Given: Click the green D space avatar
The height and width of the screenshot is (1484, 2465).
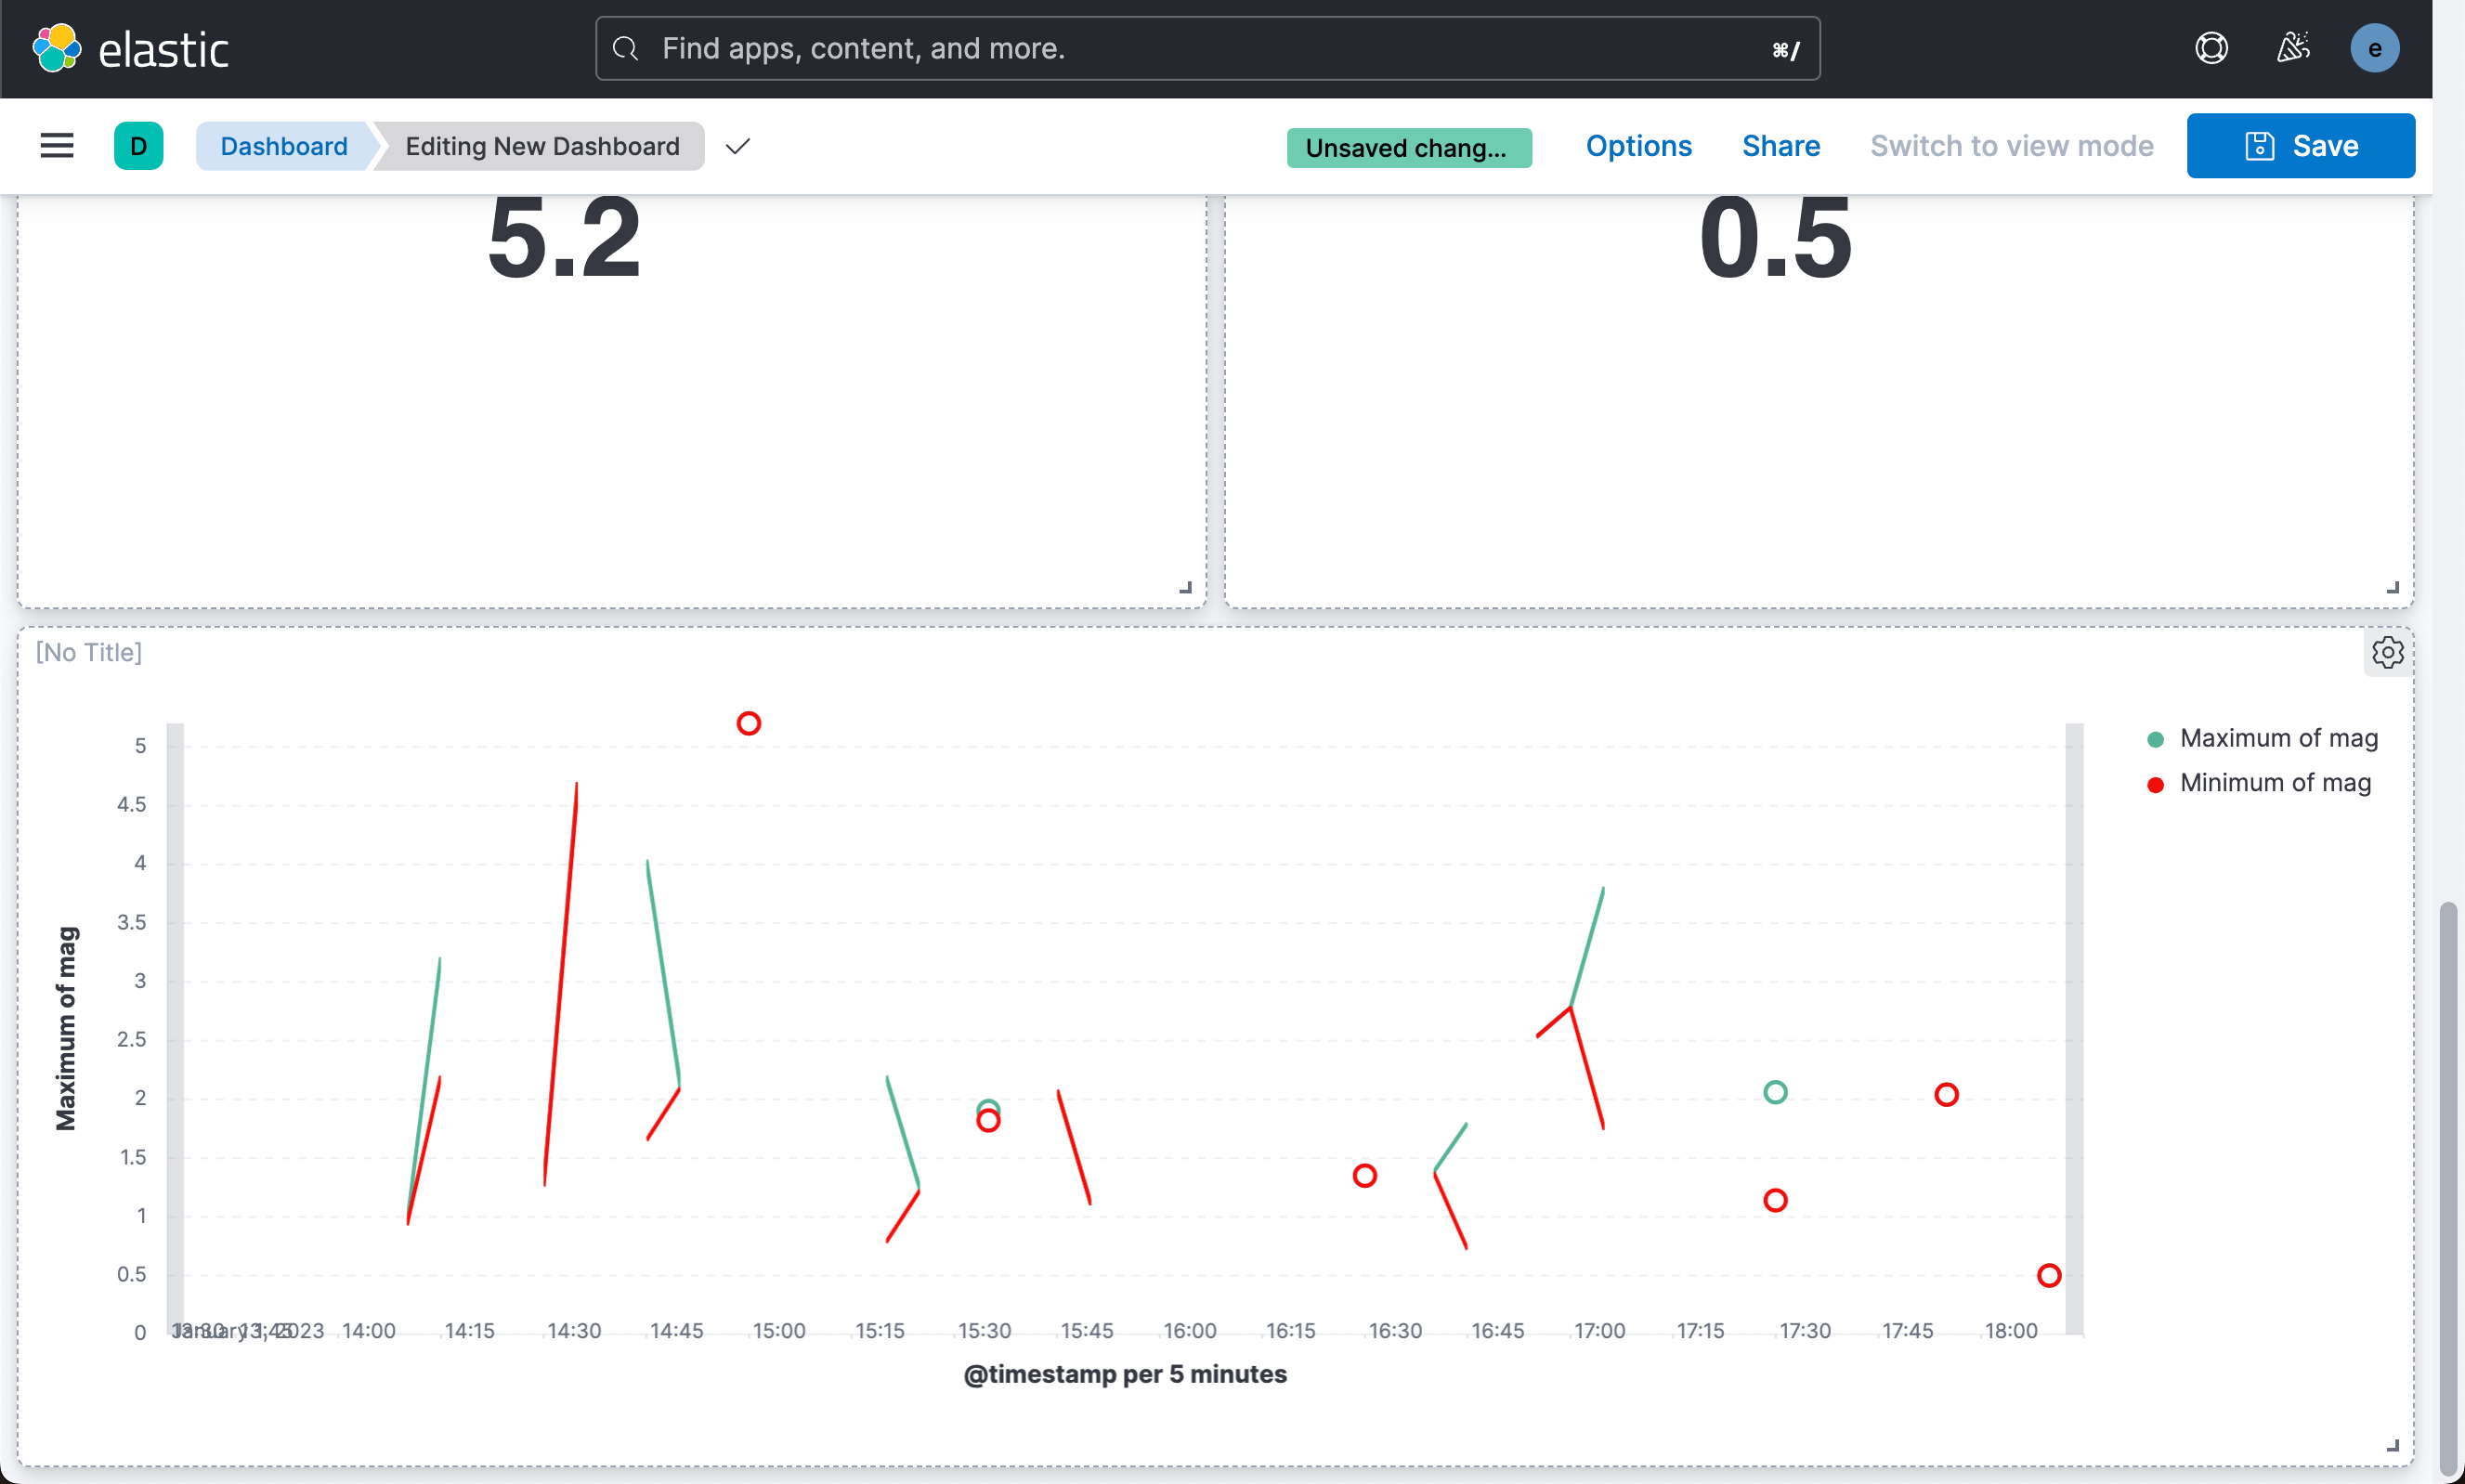Looking at the screenshot, I should click(138, 146).
